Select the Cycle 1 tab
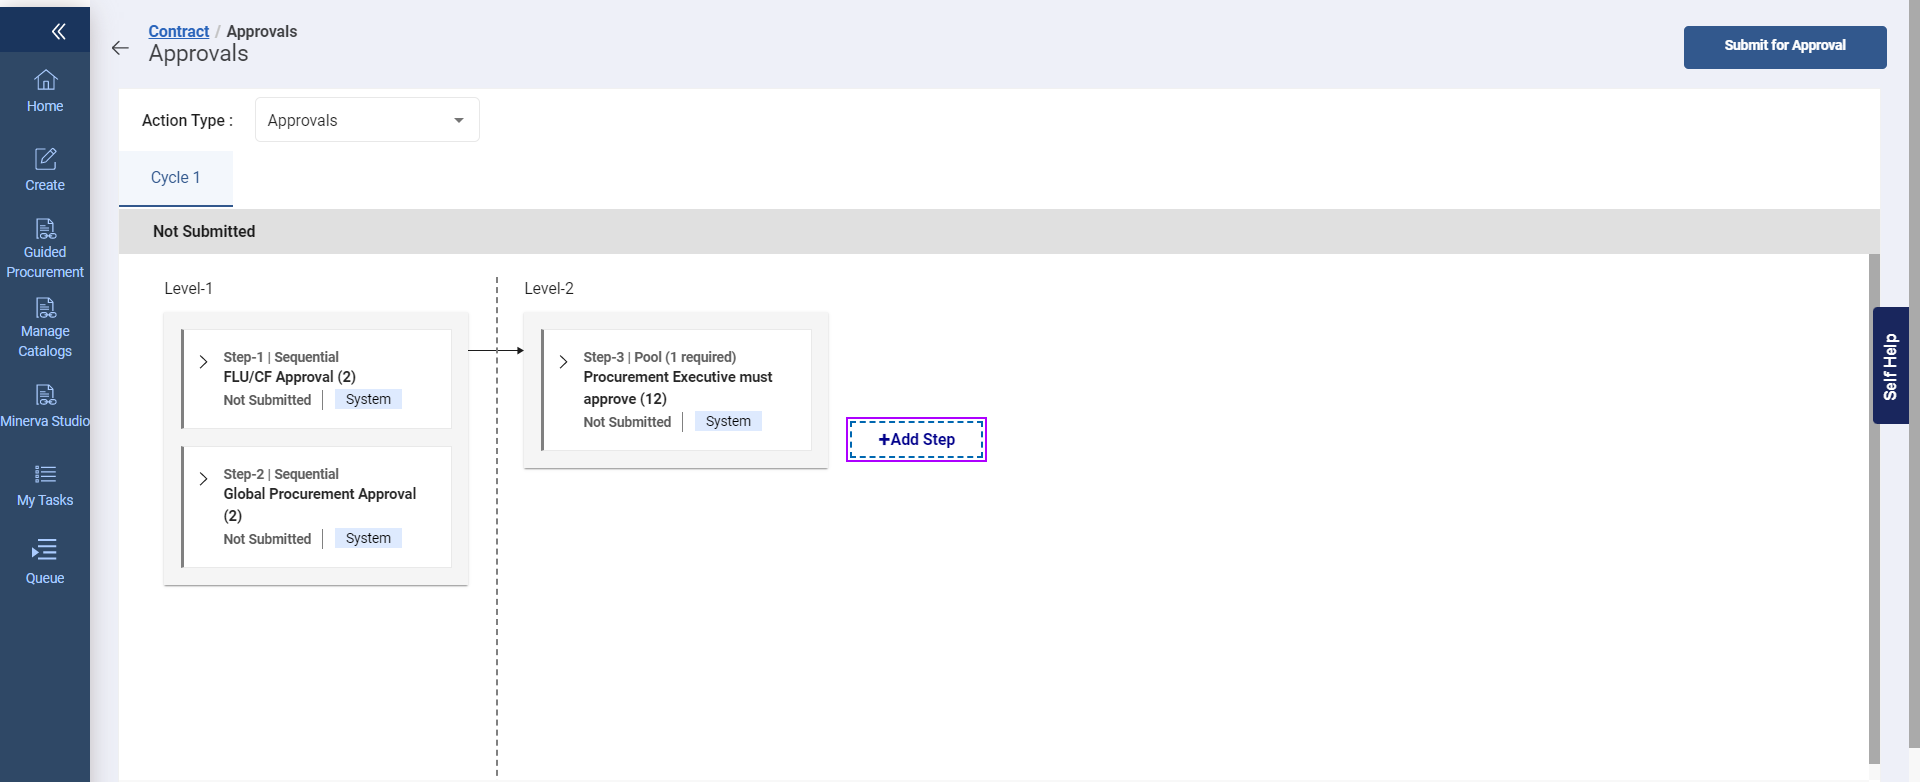1920x782 pixels. (176, 178)
